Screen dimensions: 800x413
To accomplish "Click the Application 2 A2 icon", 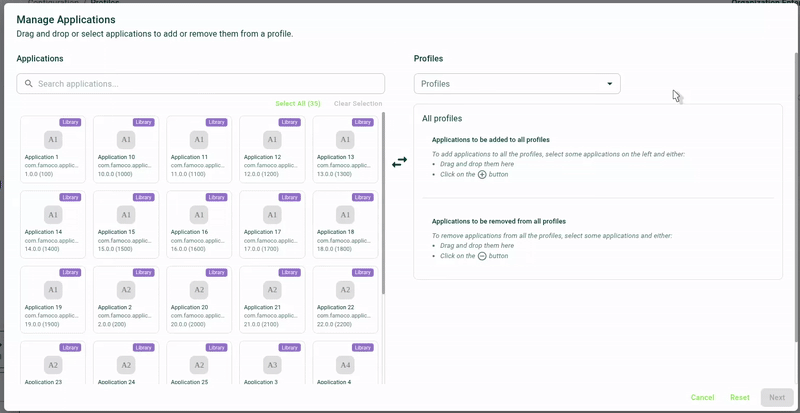I will coord(126,290).
